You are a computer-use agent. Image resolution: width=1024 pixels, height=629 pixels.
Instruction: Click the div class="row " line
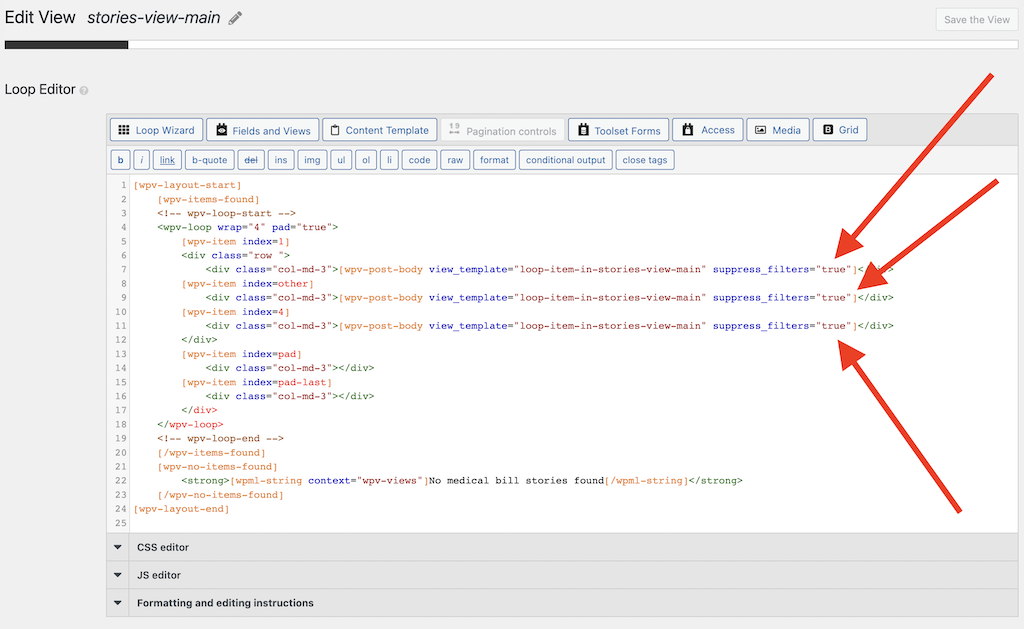tap(236, 255)
